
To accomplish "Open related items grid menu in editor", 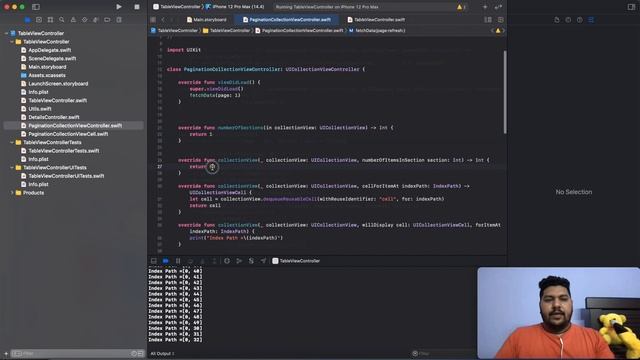I will (153, 20).
